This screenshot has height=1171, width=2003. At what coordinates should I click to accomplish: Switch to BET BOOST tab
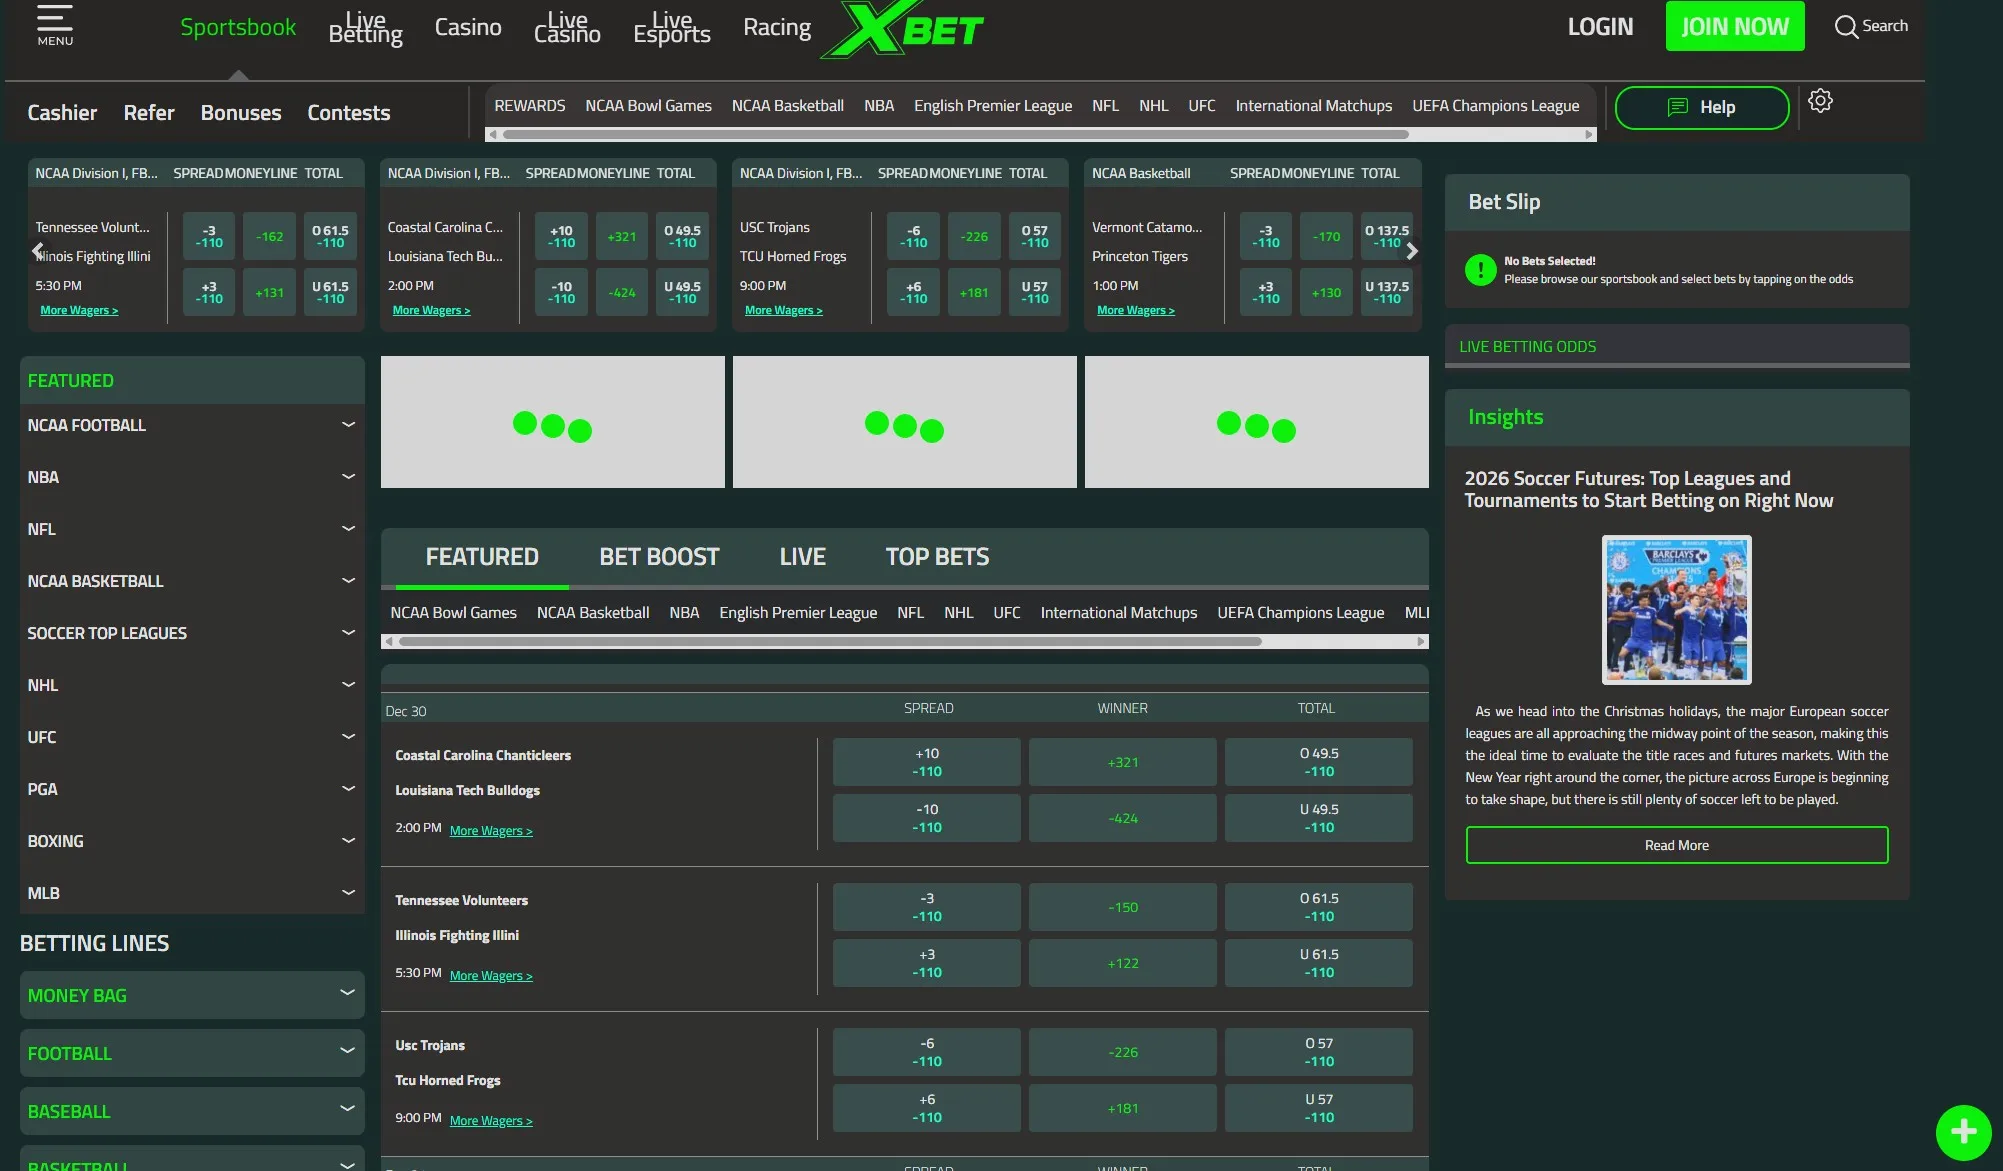[659, 557]
